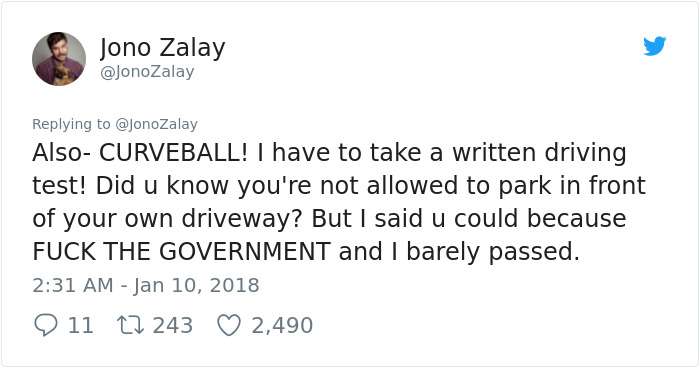Open the Jono Zalay display name
The image size is (700, 368).
[162, 47]
